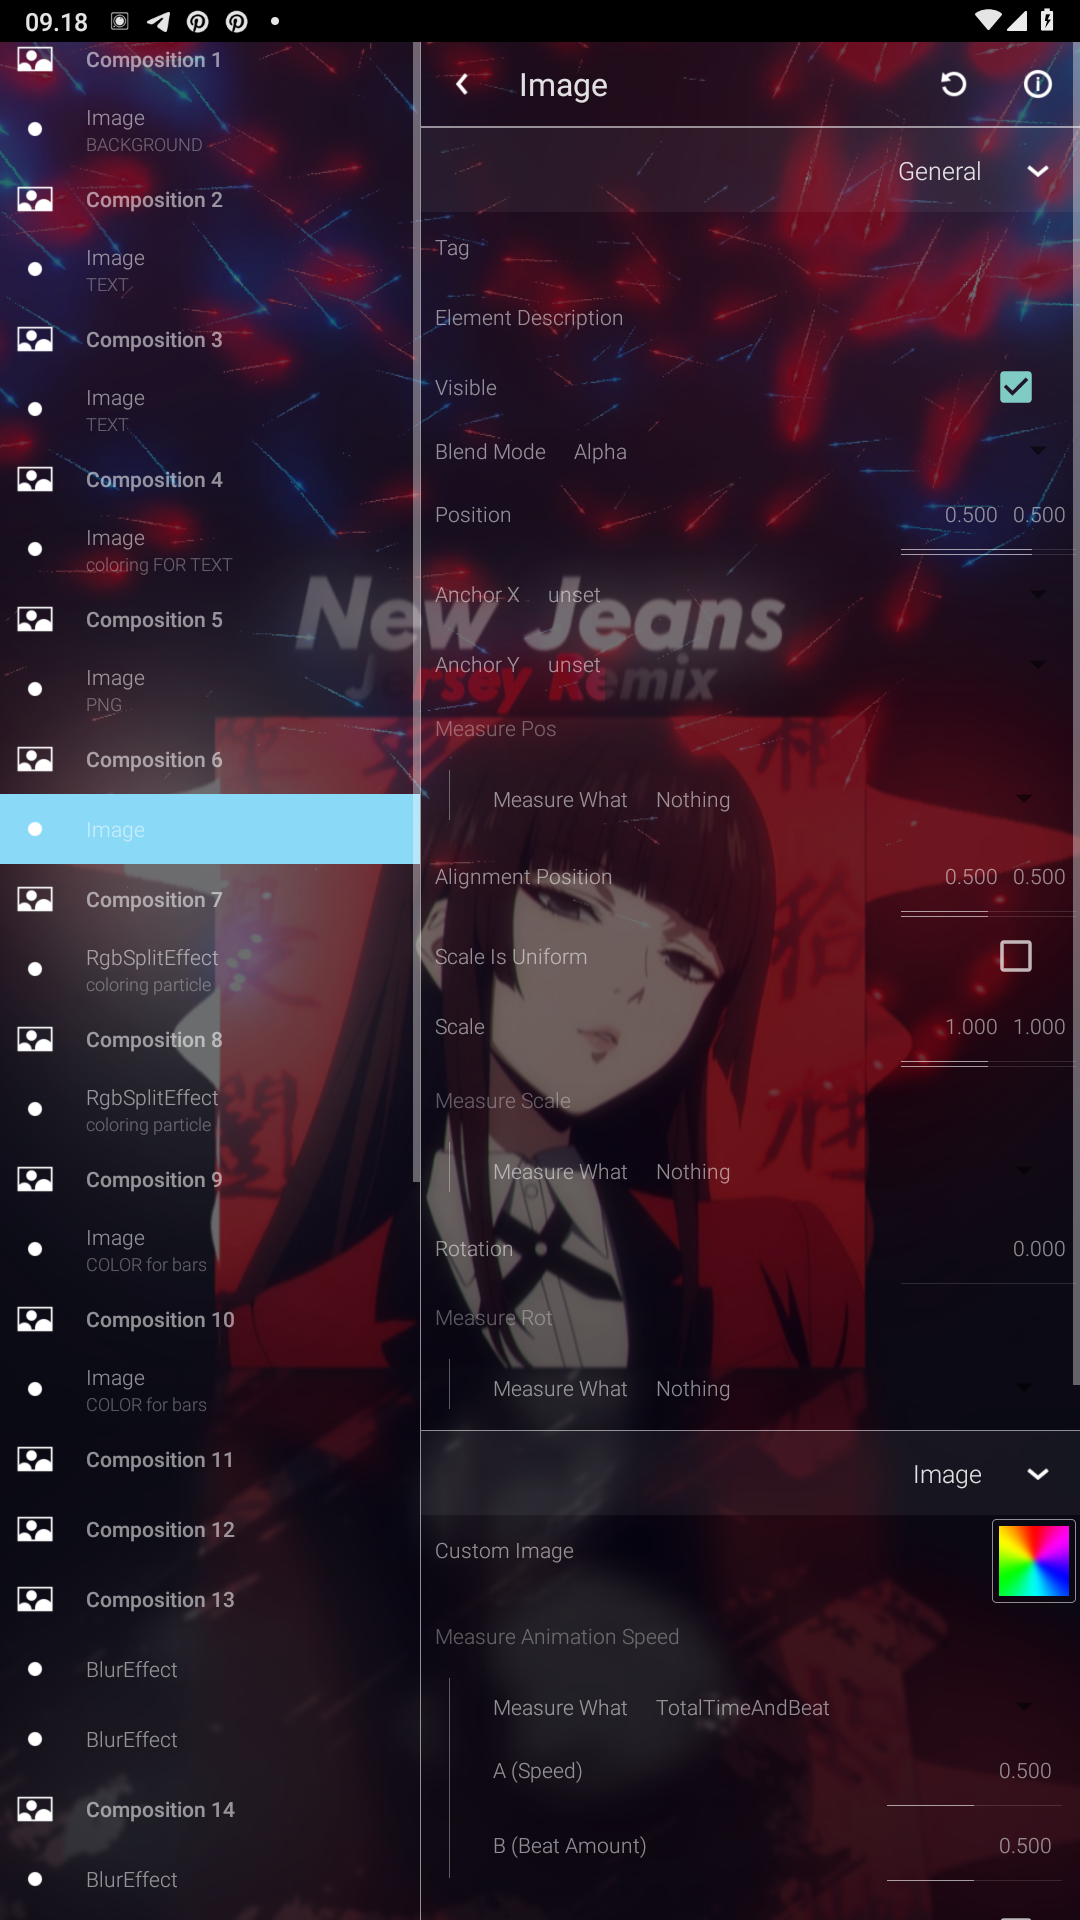The height and width of the screenshot is (1920, 1080).
Task: Tap the Composition 10 picture icon
Action: 35,1320
